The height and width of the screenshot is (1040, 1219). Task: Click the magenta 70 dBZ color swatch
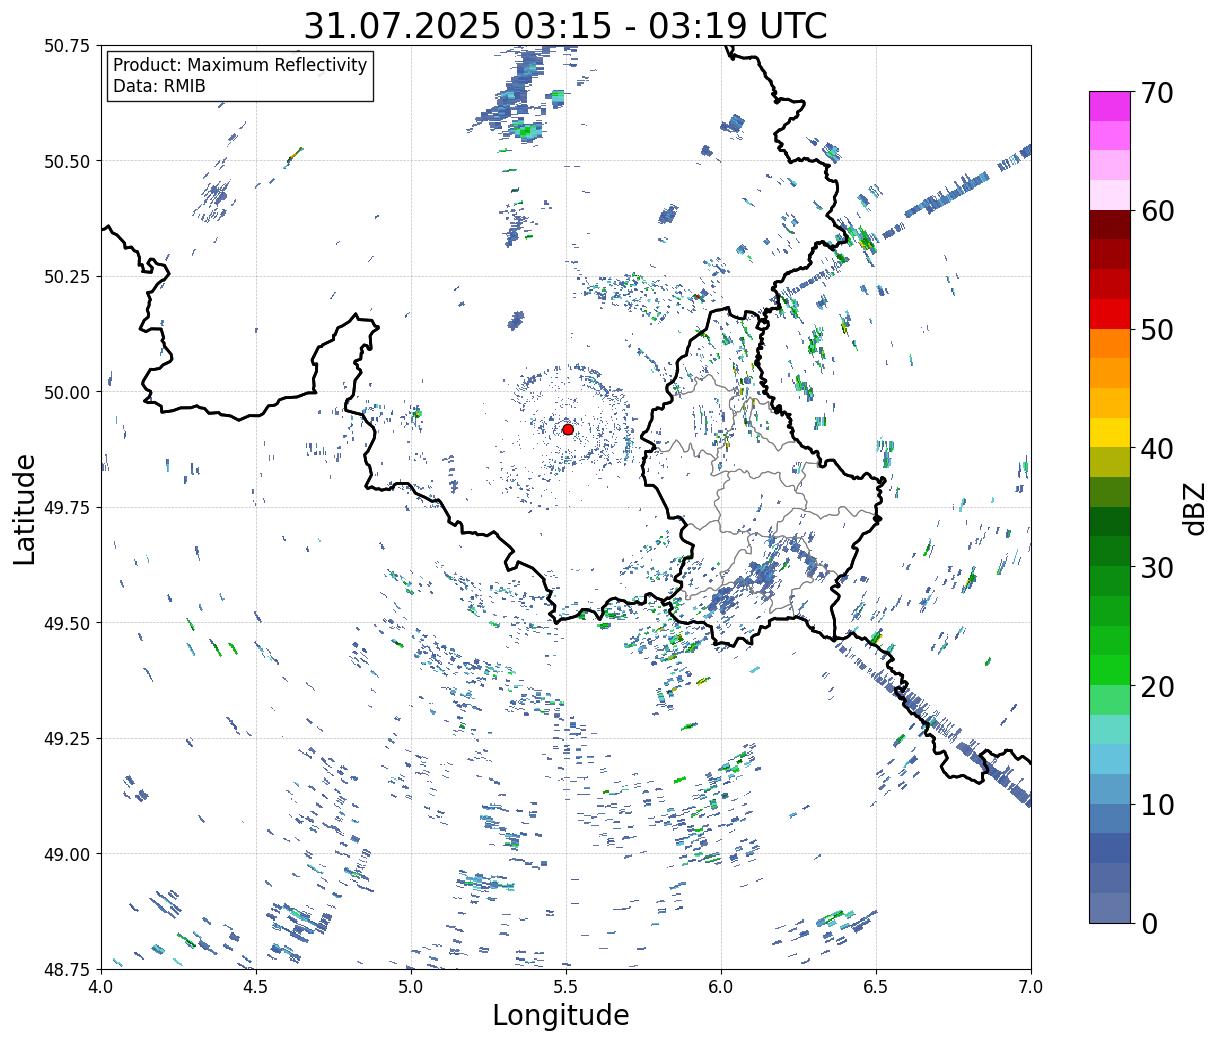1110,106
